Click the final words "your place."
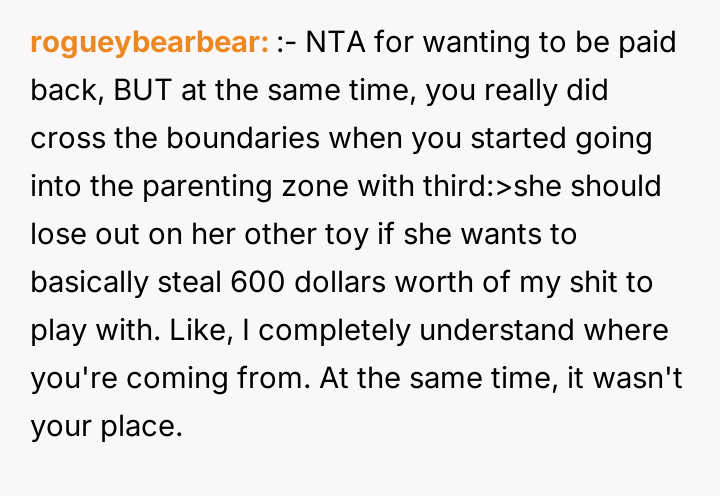 point(107,427)
